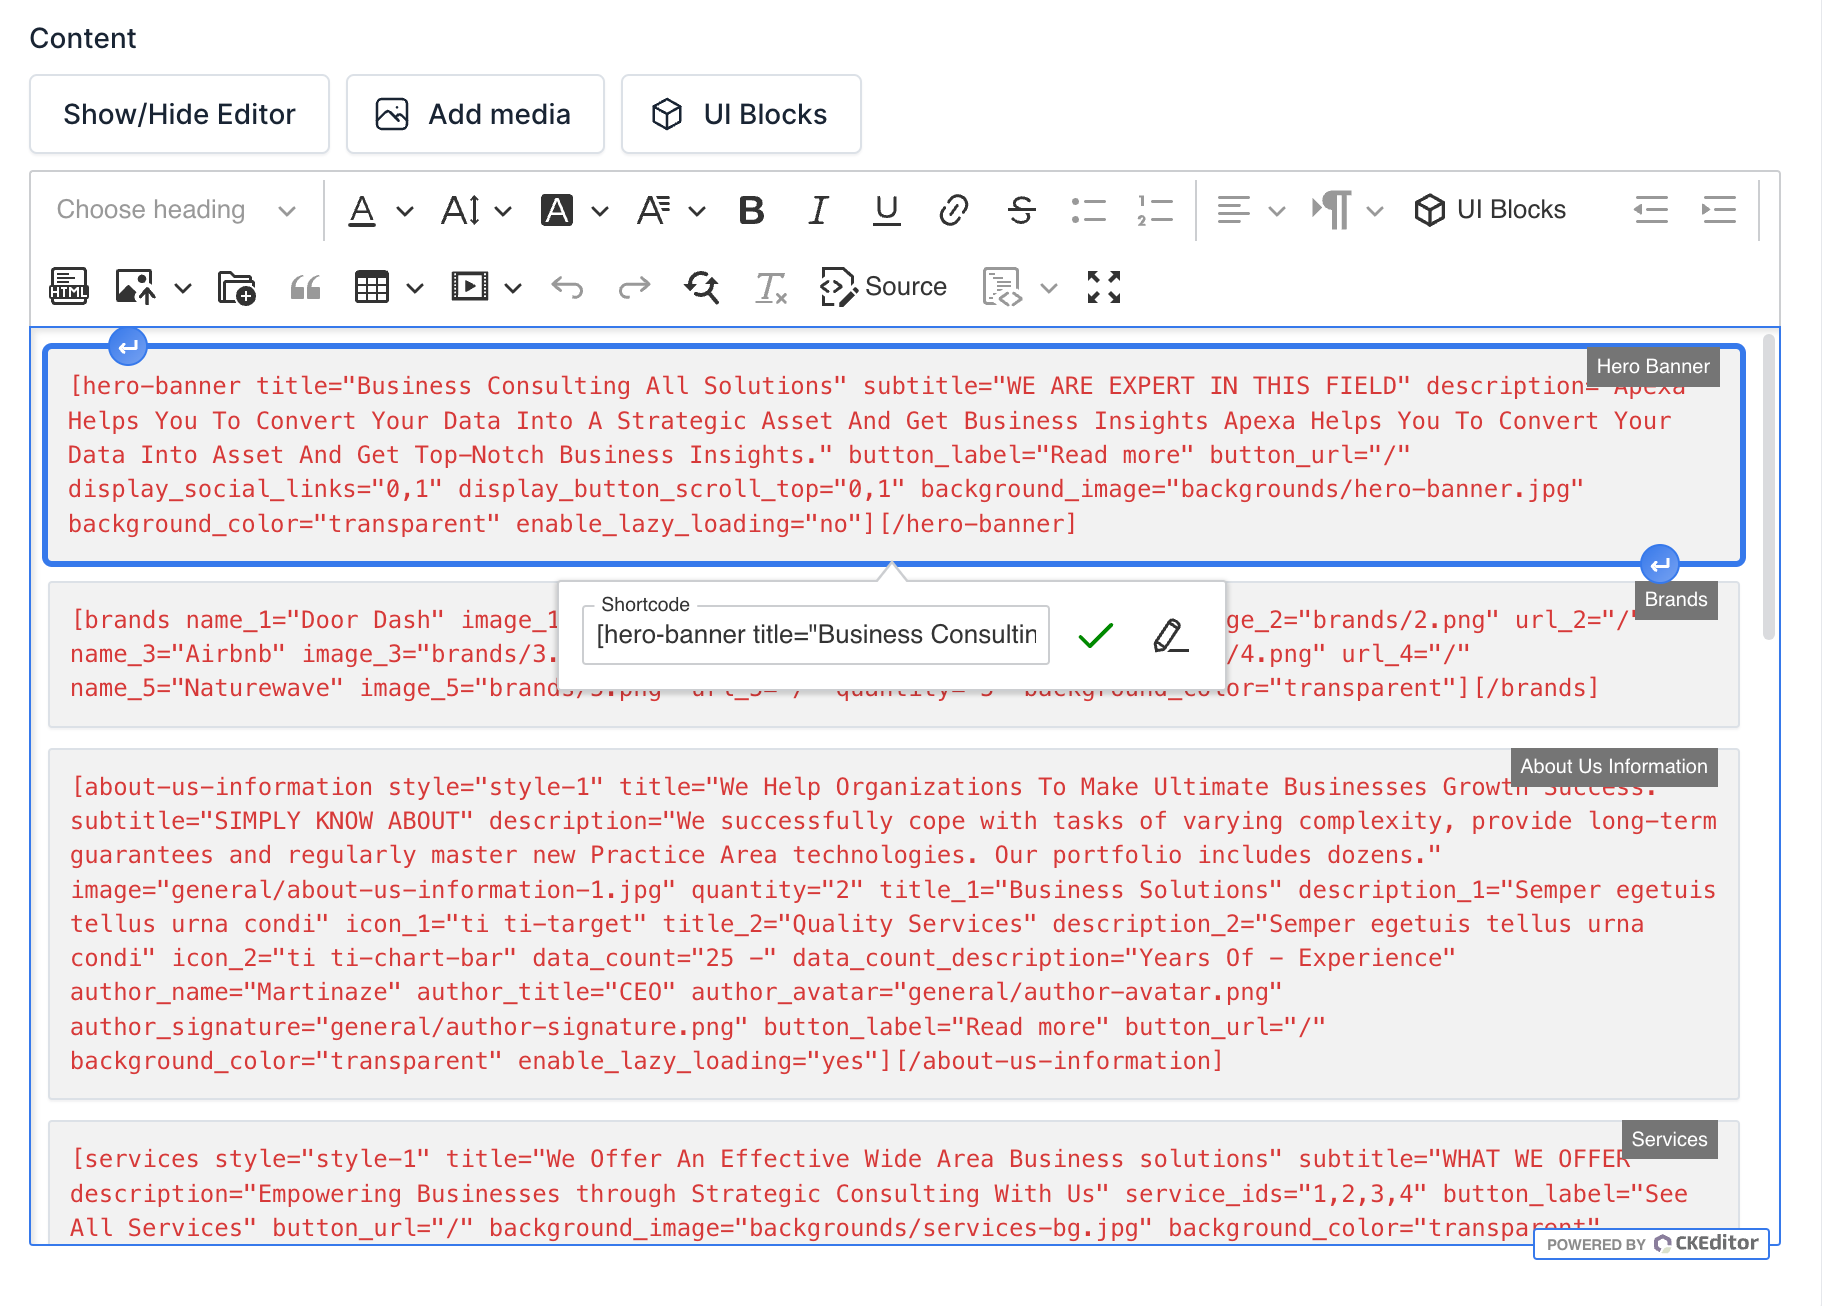Toggle strikethrough formatting

click(x=1021, y=210)
